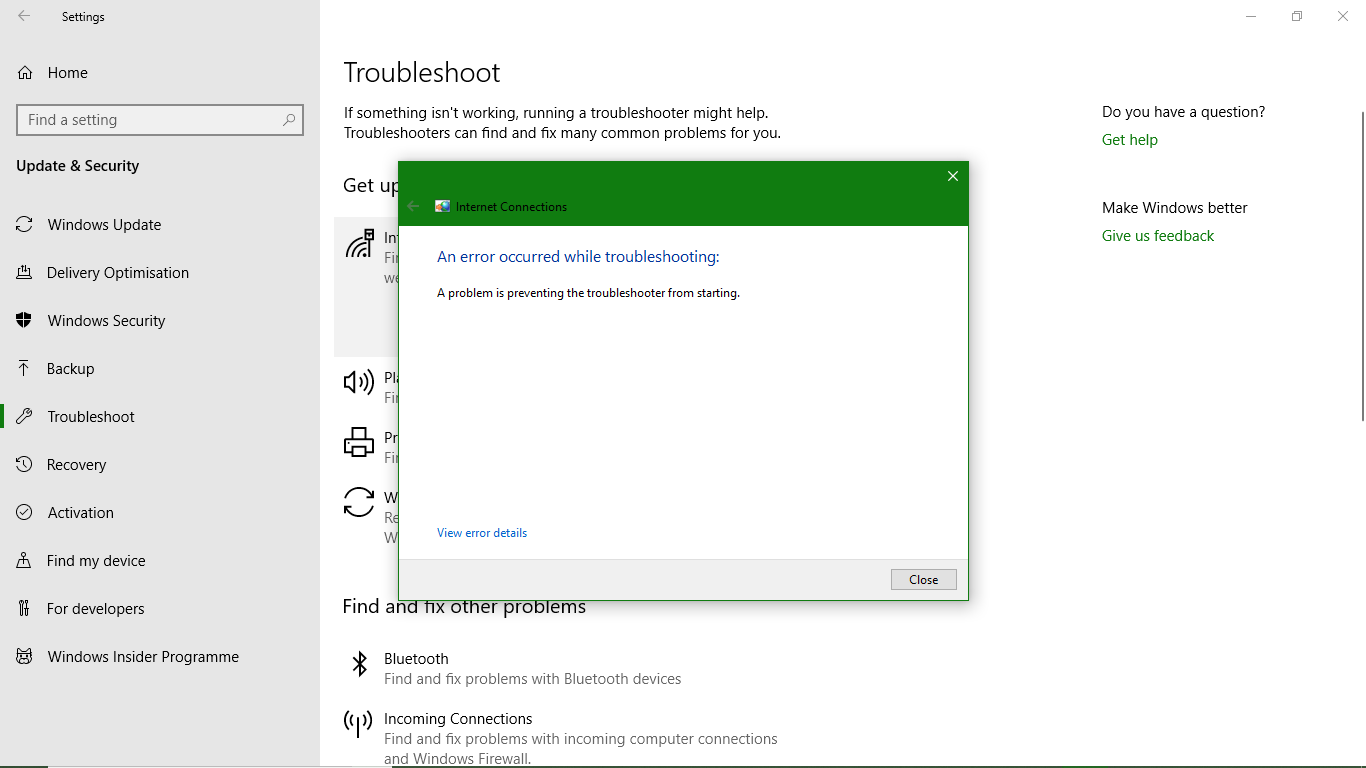The image size is (1366, 768).
Task: Click the Playing Audio speaker icon
Action: point(359,382)
